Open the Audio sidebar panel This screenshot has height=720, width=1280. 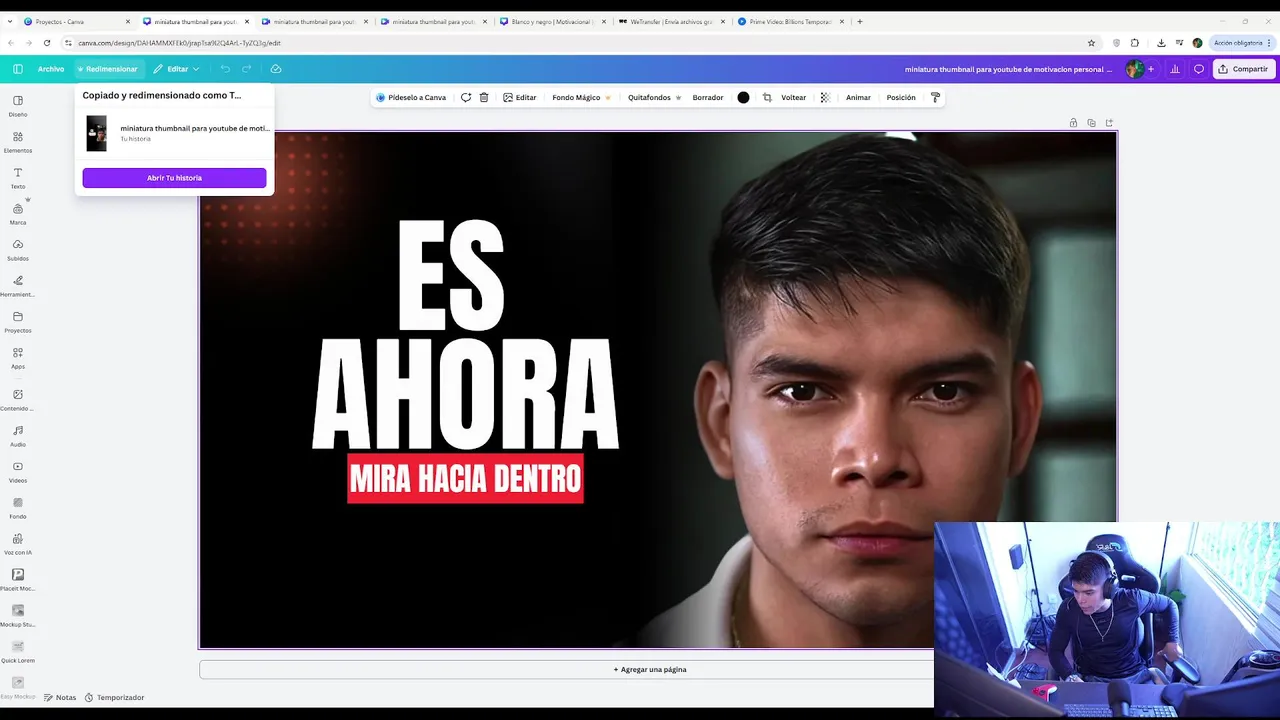[x=18, y=435]
